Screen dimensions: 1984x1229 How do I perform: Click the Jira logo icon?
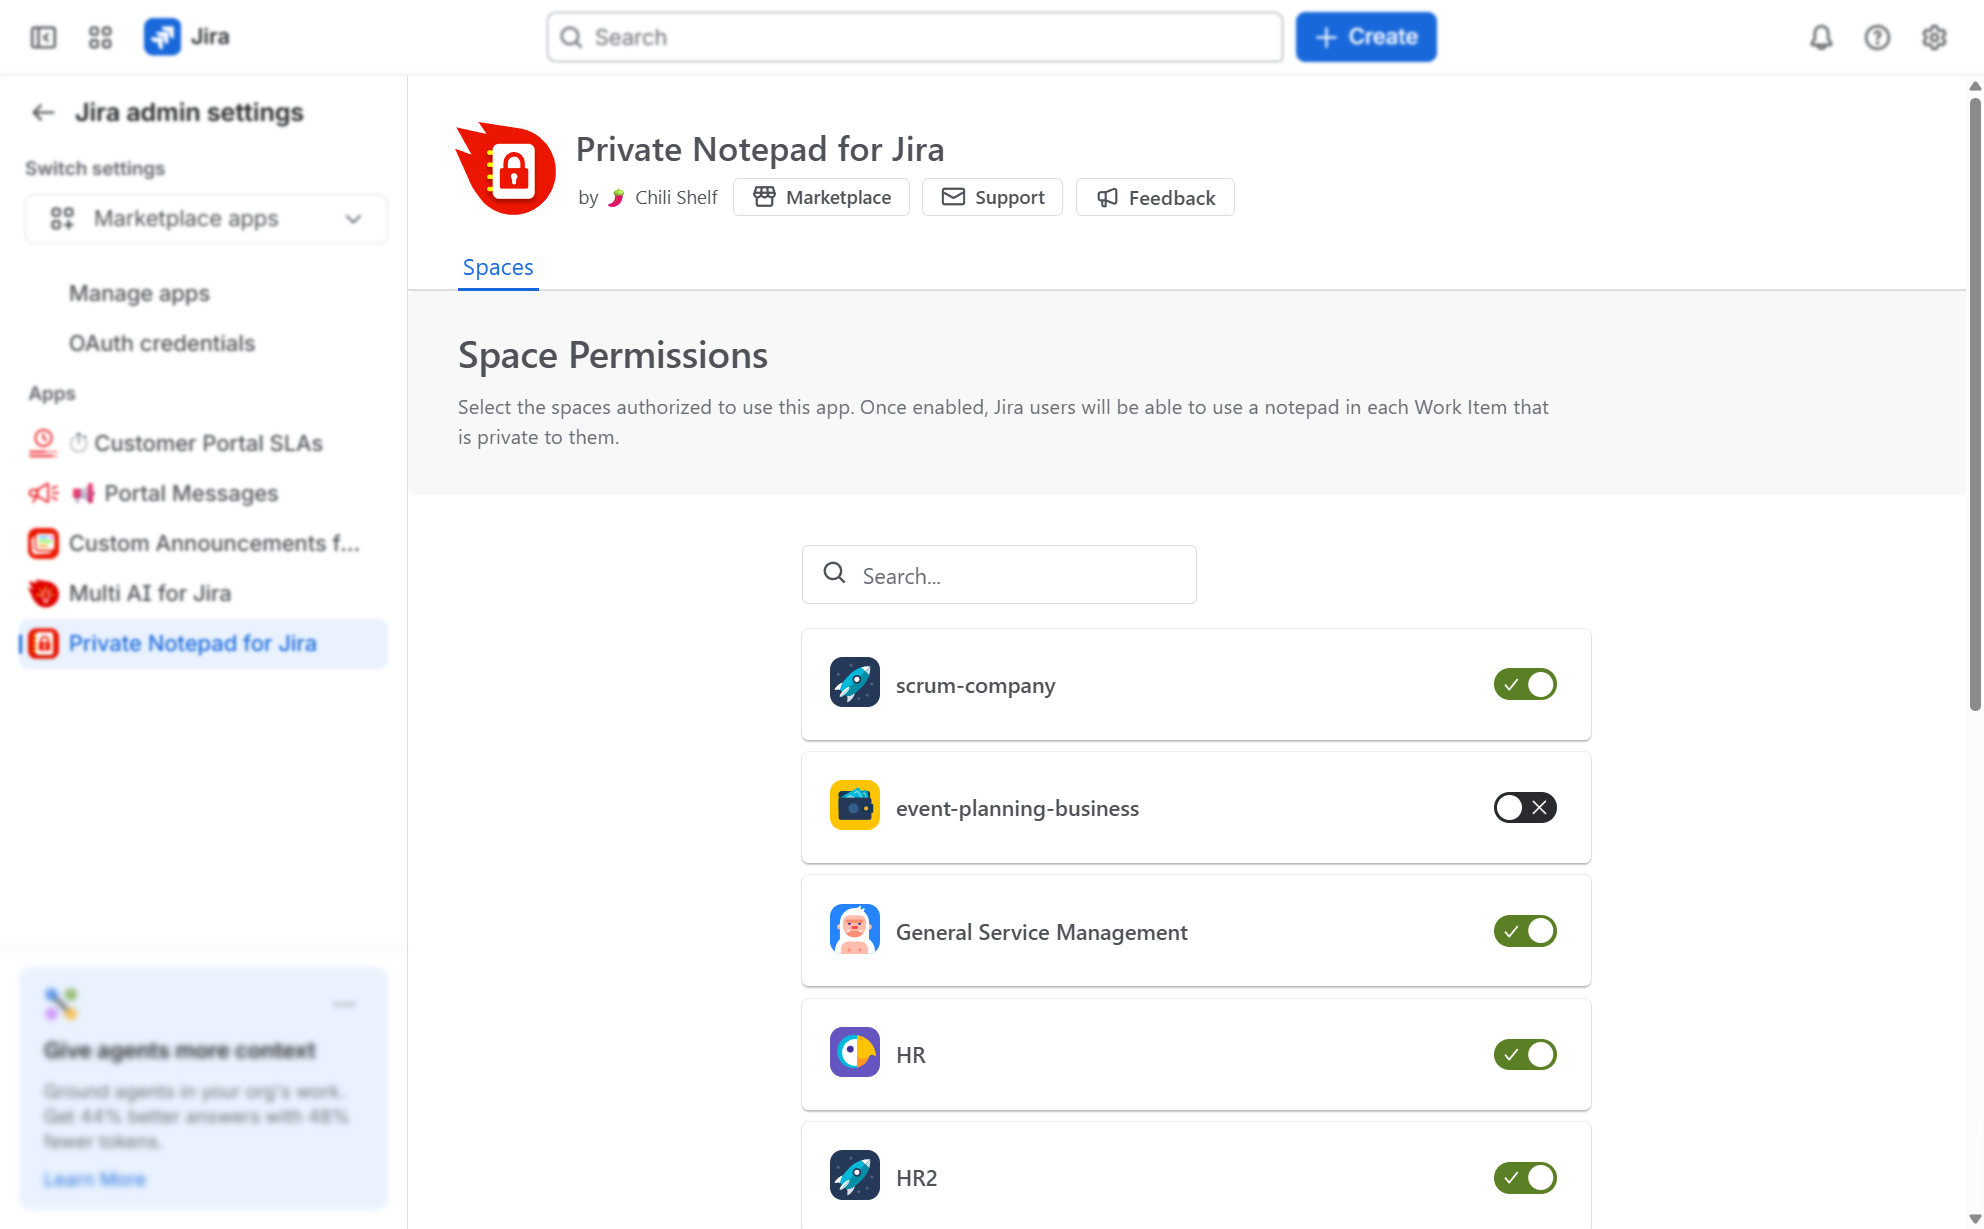point(162,37)
